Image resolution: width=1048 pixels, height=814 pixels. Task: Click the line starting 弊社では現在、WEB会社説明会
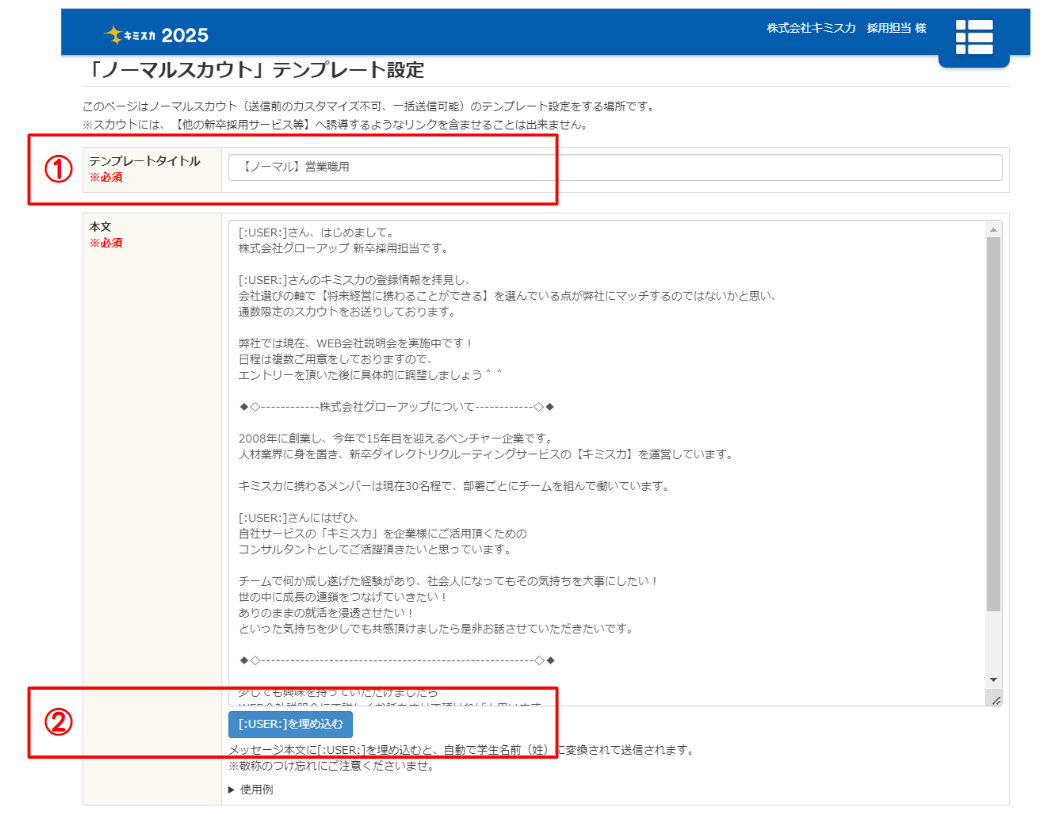(356, 344)
